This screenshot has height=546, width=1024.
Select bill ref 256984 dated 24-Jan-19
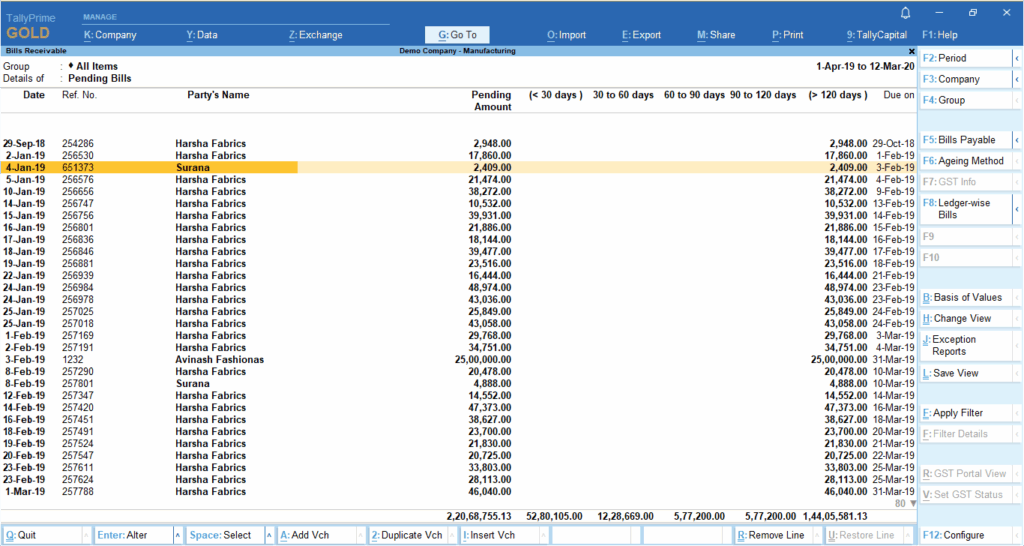point(458,287)
